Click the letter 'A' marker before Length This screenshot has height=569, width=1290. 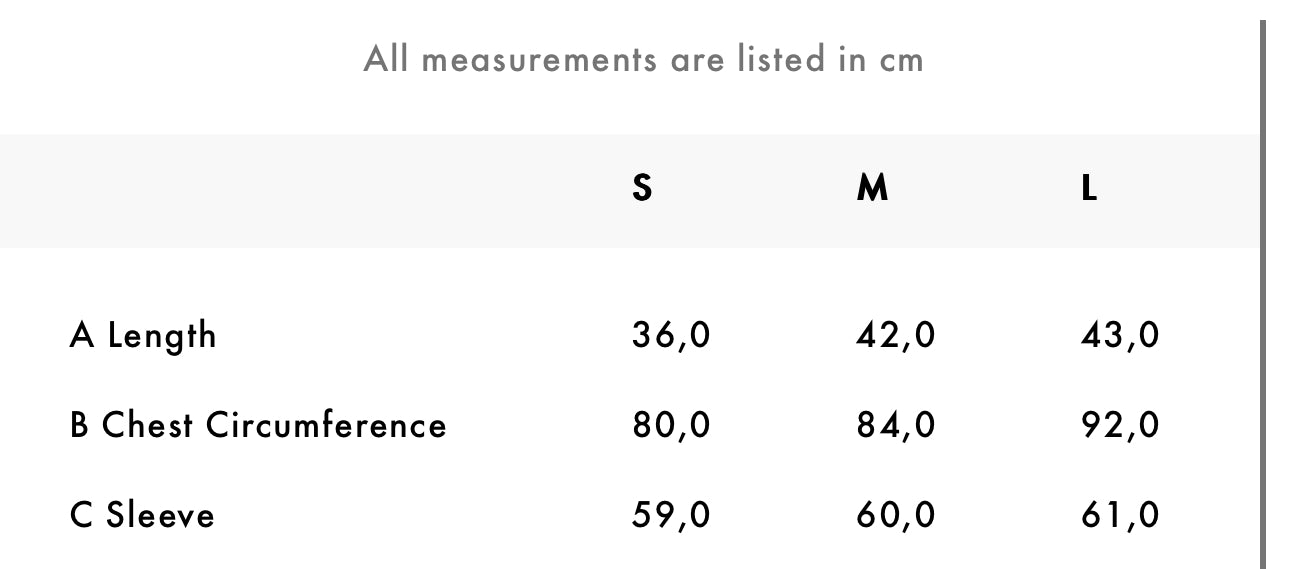click(82, 335)
